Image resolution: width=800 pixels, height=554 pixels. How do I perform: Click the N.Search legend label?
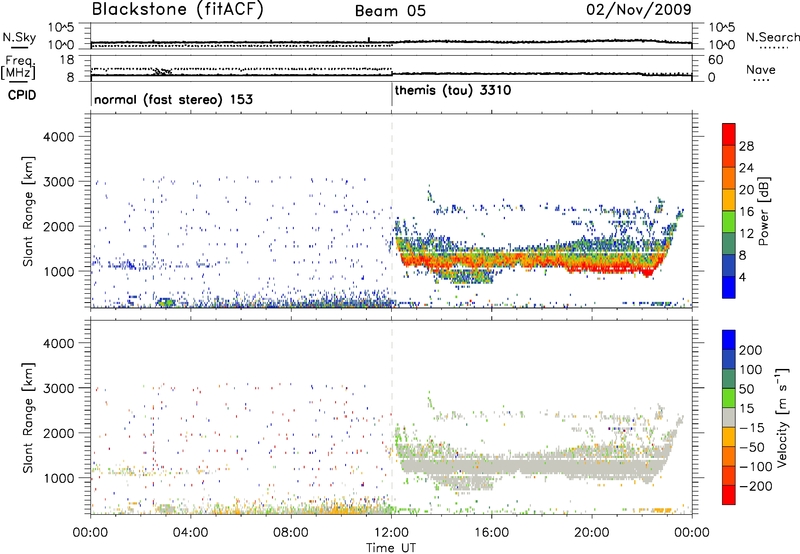pyautogui.click(x=772, y=37)
